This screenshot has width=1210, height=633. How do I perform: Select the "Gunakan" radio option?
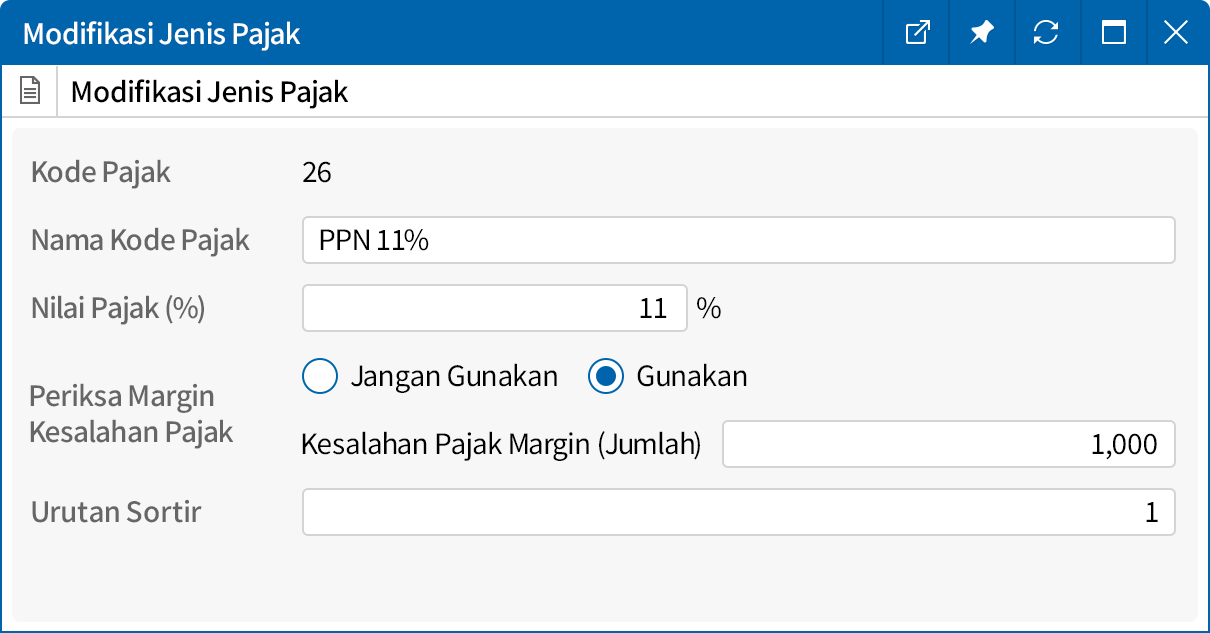[x=605, y=376]
